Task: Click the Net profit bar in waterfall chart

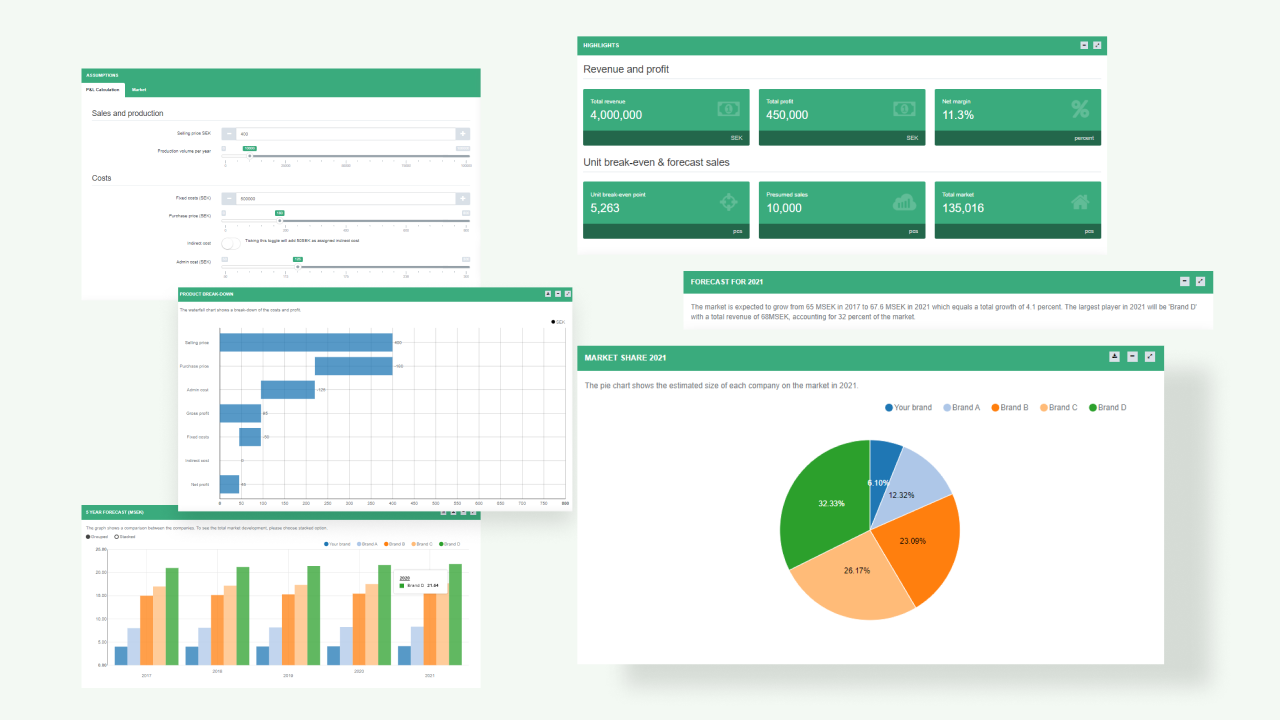Action: coord(230,484)
